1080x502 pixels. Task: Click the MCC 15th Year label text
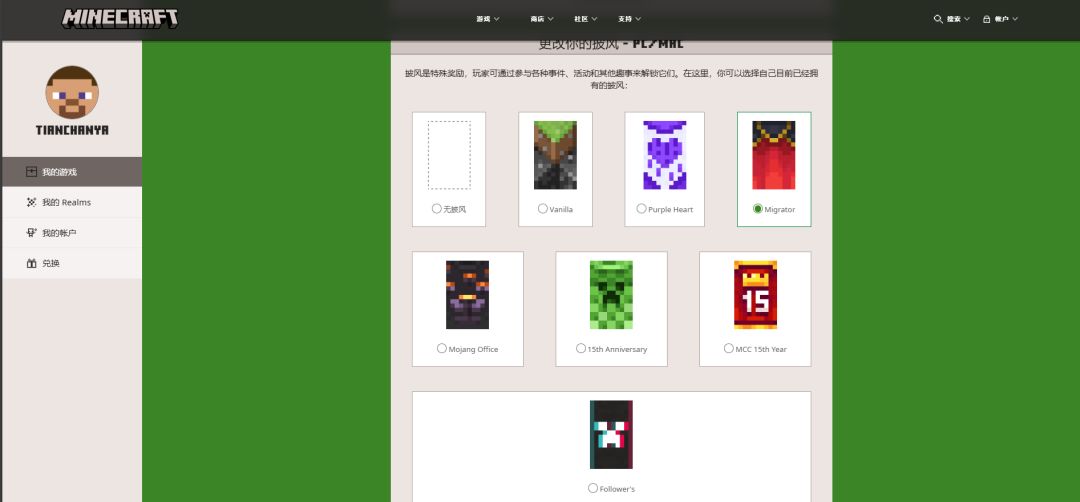[761, 349]
